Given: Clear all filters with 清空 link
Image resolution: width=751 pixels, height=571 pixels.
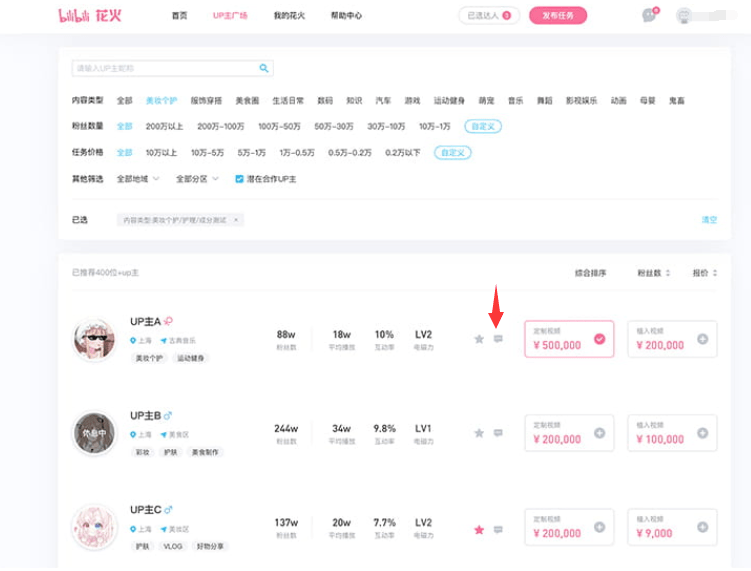Looking at the screenshot, I should click(x=709, y=220).
